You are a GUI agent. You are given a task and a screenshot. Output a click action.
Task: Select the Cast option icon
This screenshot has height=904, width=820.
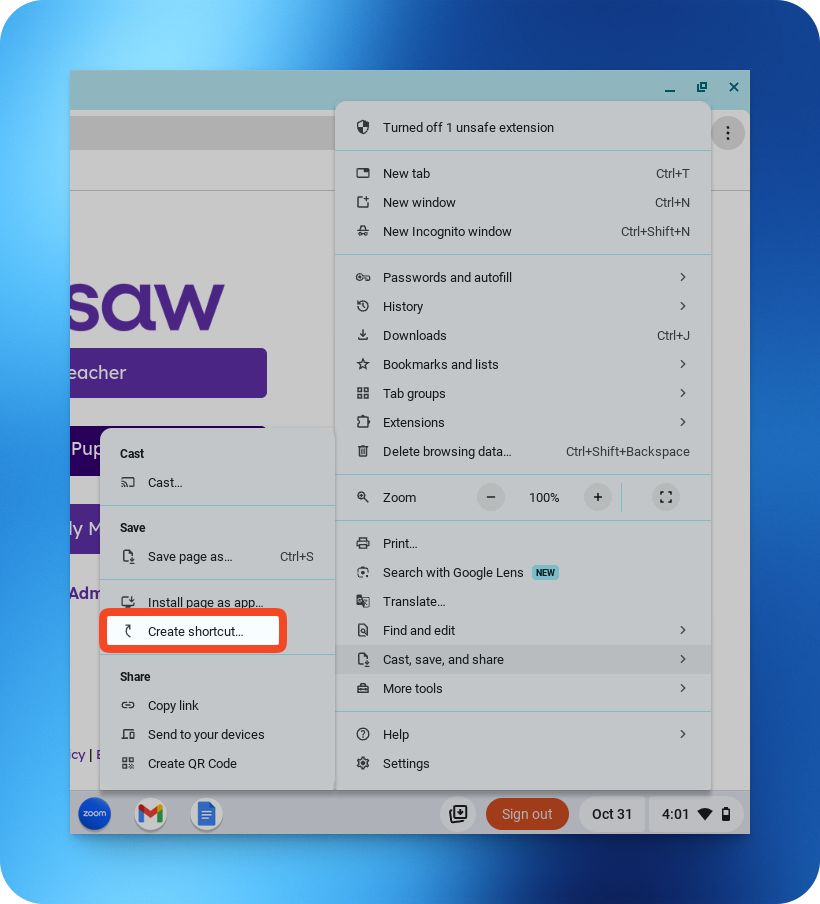(x=130, y=482)
